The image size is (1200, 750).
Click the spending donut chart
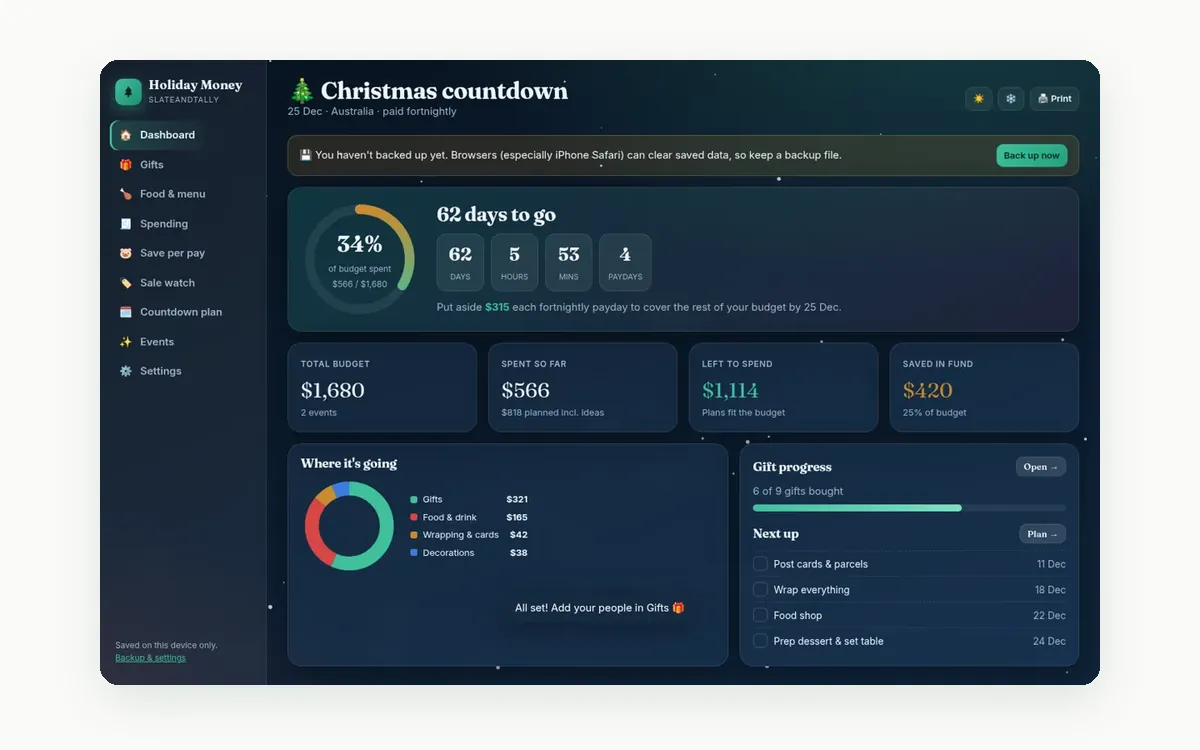(349, 526)
